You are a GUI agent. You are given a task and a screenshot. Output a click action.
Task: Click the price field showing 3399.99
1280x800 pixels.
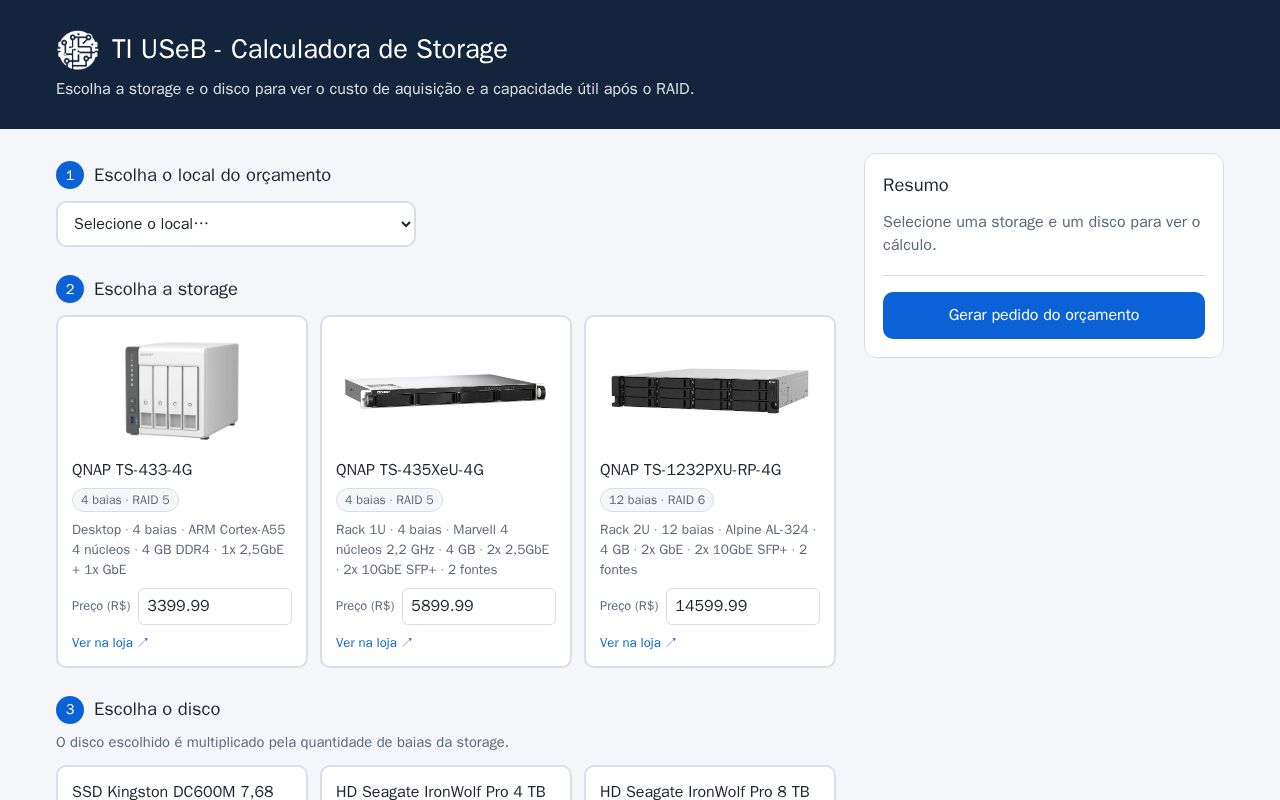215,606
